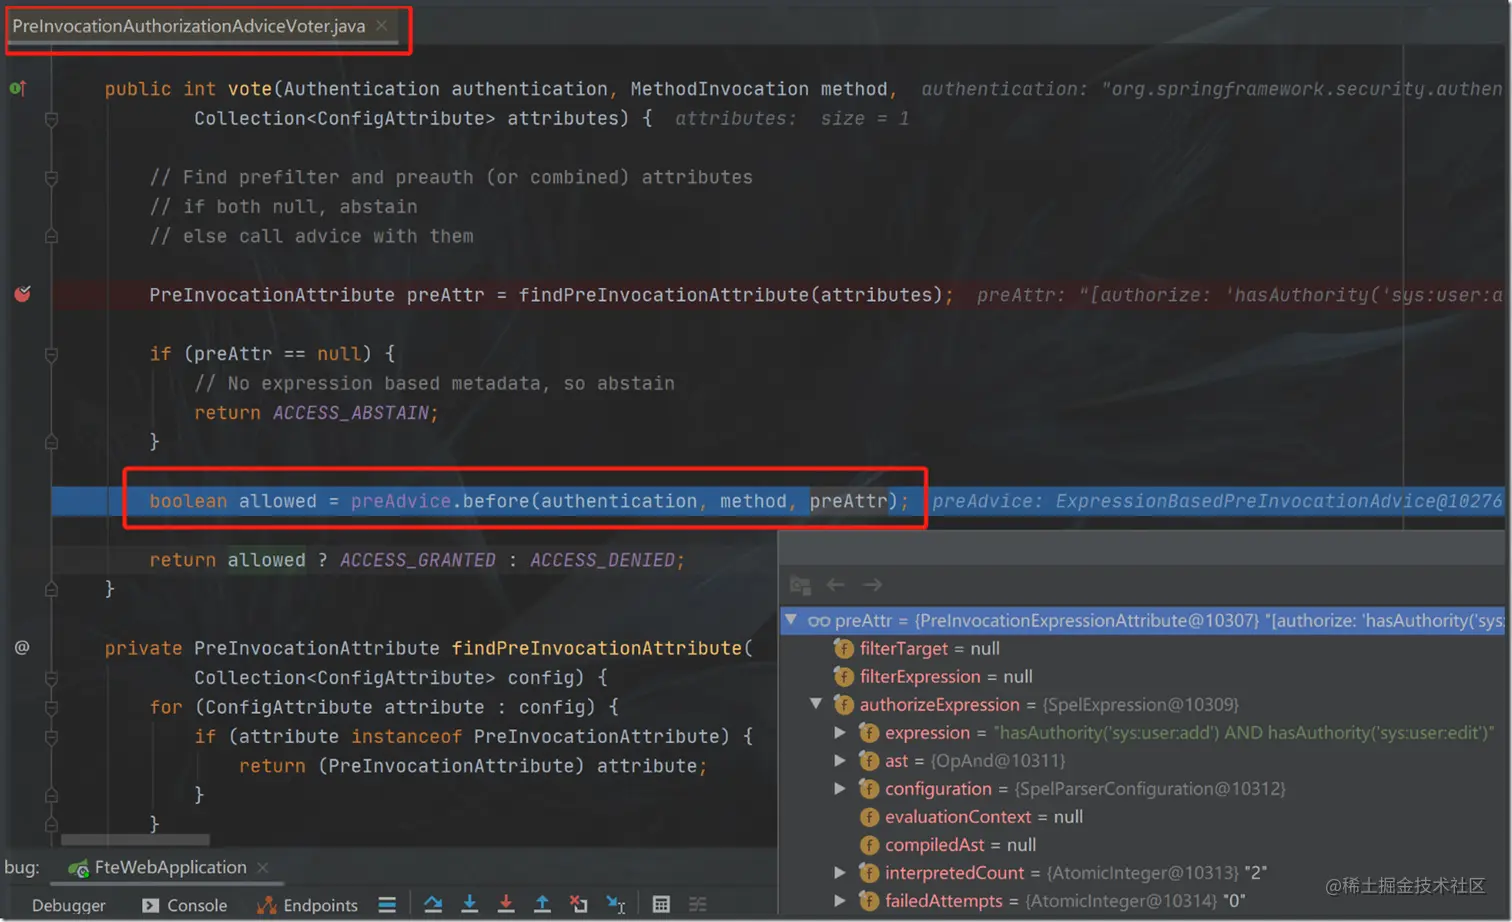Click the field icon next to interpretedCount
The width and height of the screenshot is (1512, 922).
[869, 873]
